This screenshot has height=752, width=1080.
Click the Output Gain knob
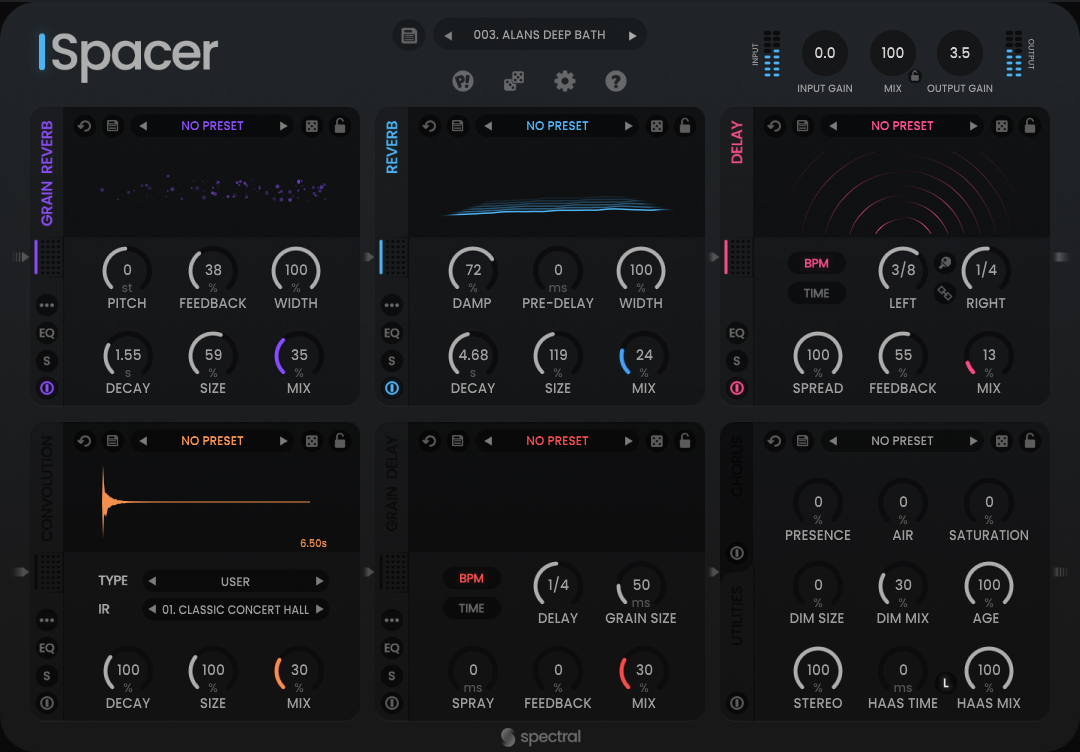coord(959,53)
